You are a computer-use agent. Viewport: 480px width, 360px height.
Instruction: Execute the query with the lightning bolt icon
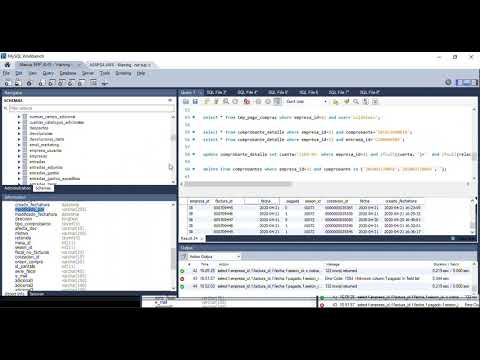click(207, 101)
